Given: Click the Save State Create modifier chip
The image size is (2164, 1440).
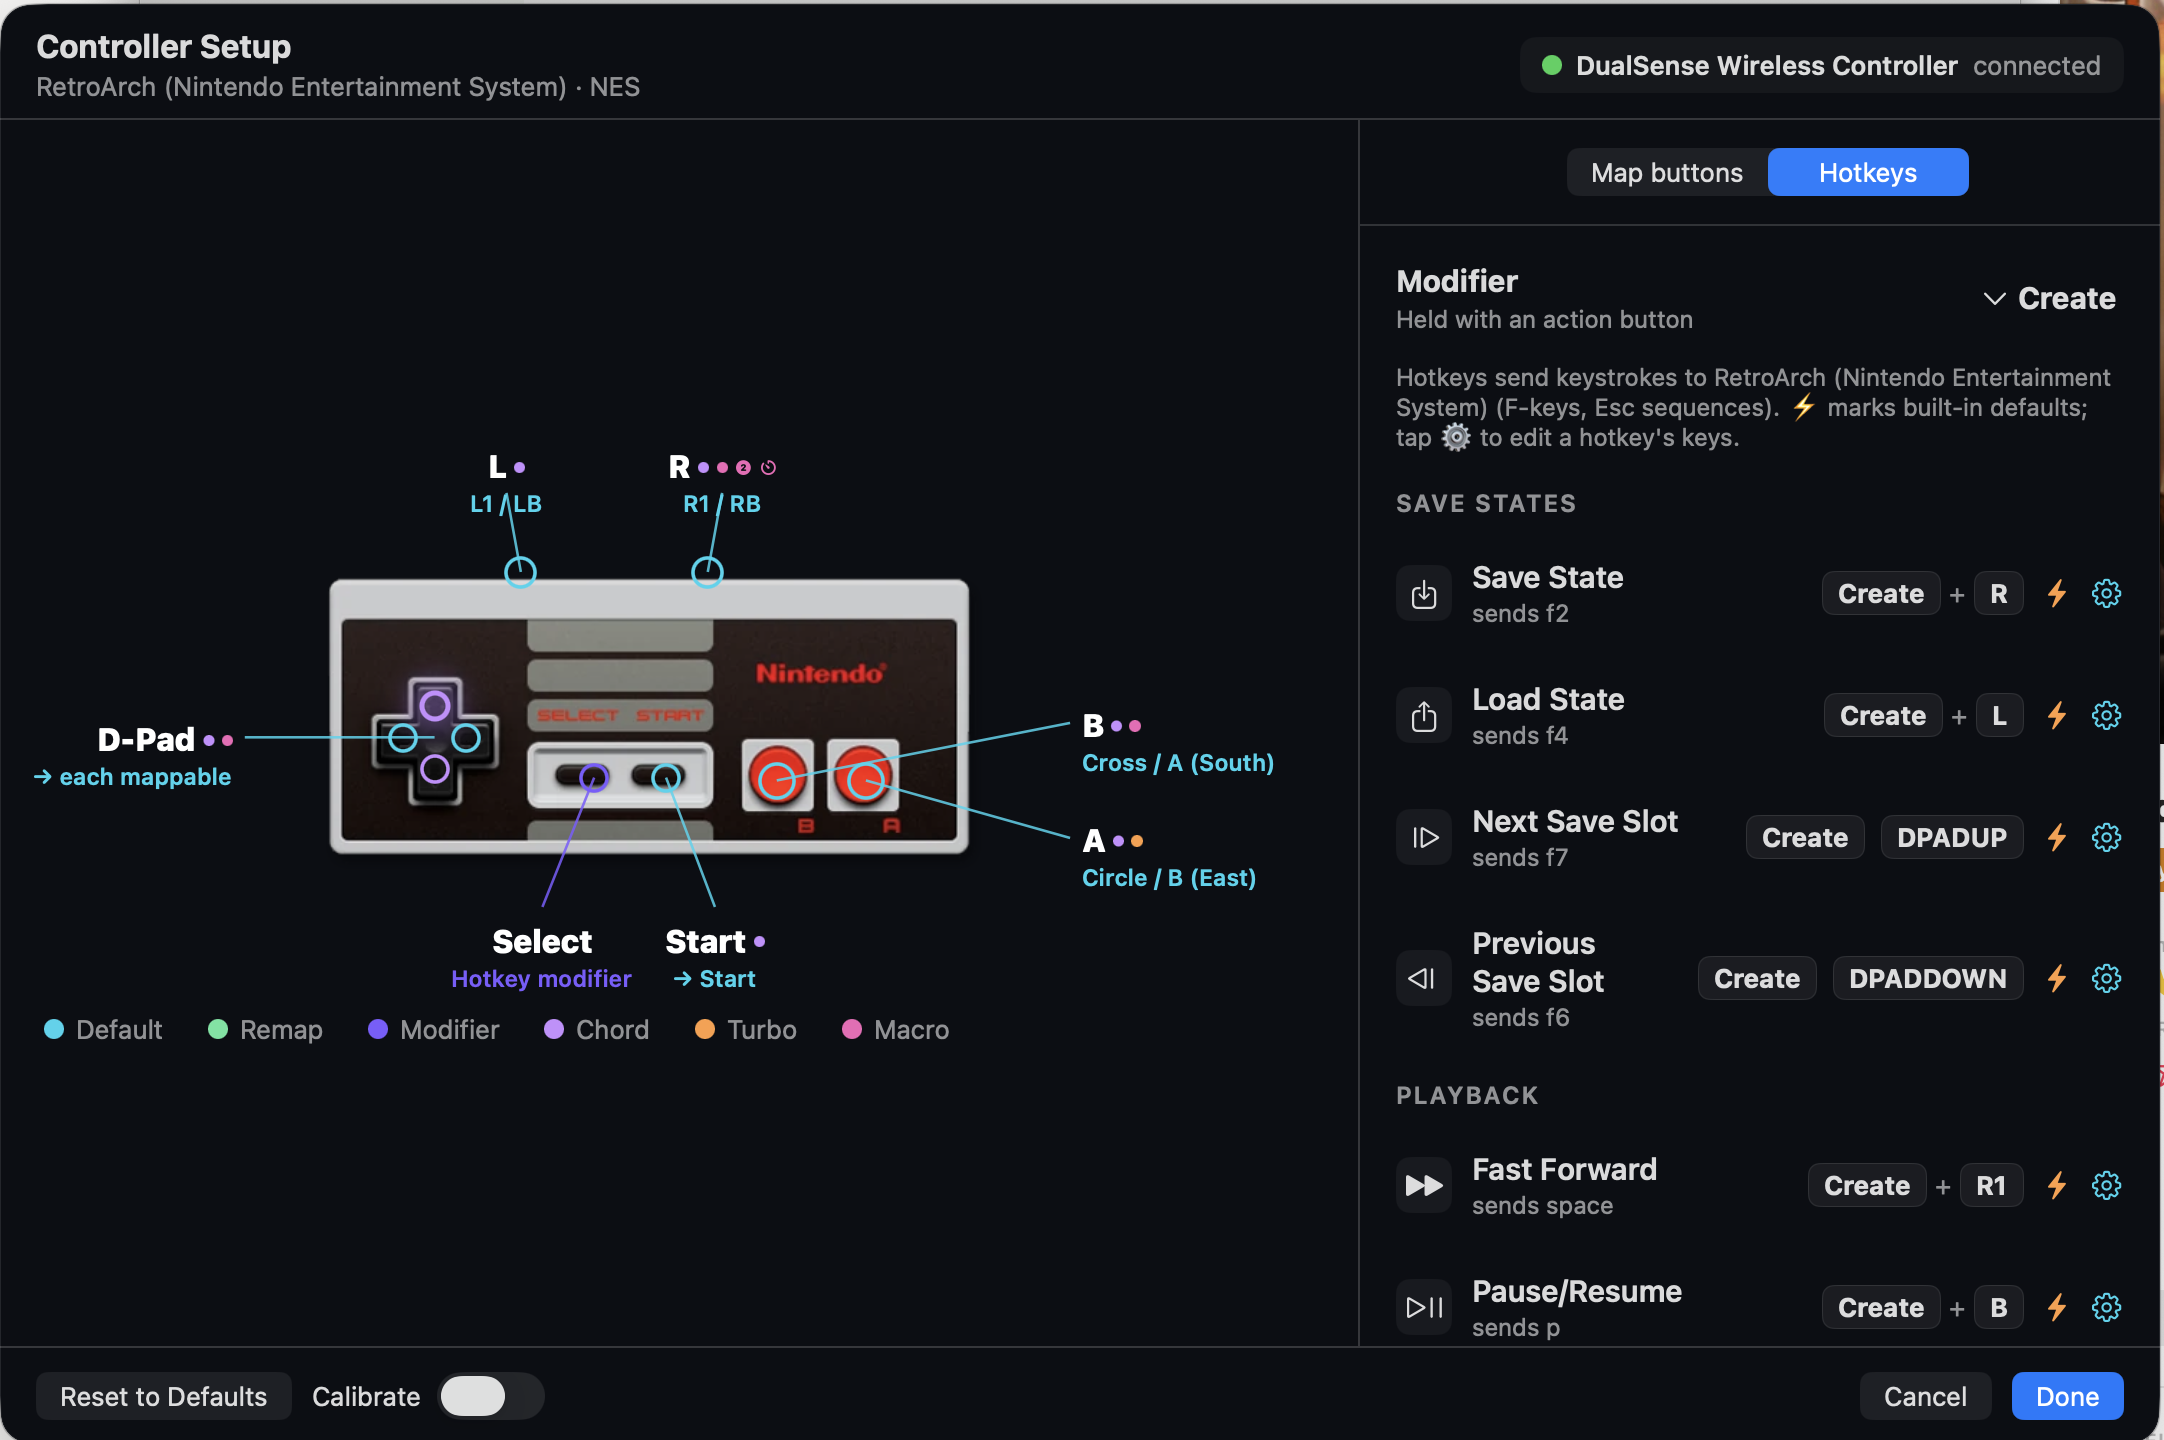Looking at the screenshot, I should pyautogui.click(x=1881, y=594).
